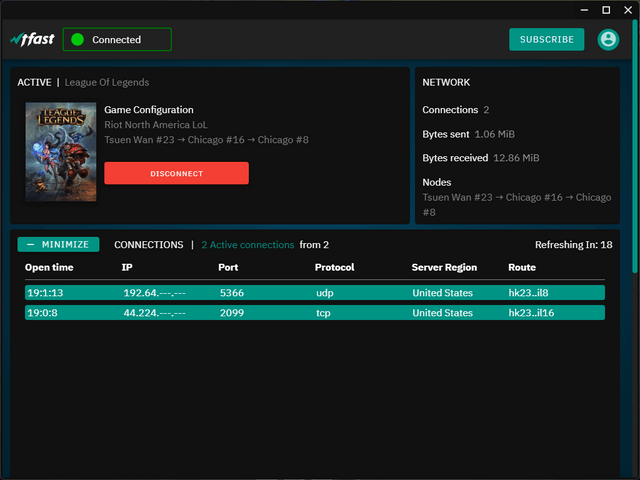Close the wtfast window
Screen dimensions: 640x480
point(628,10)
